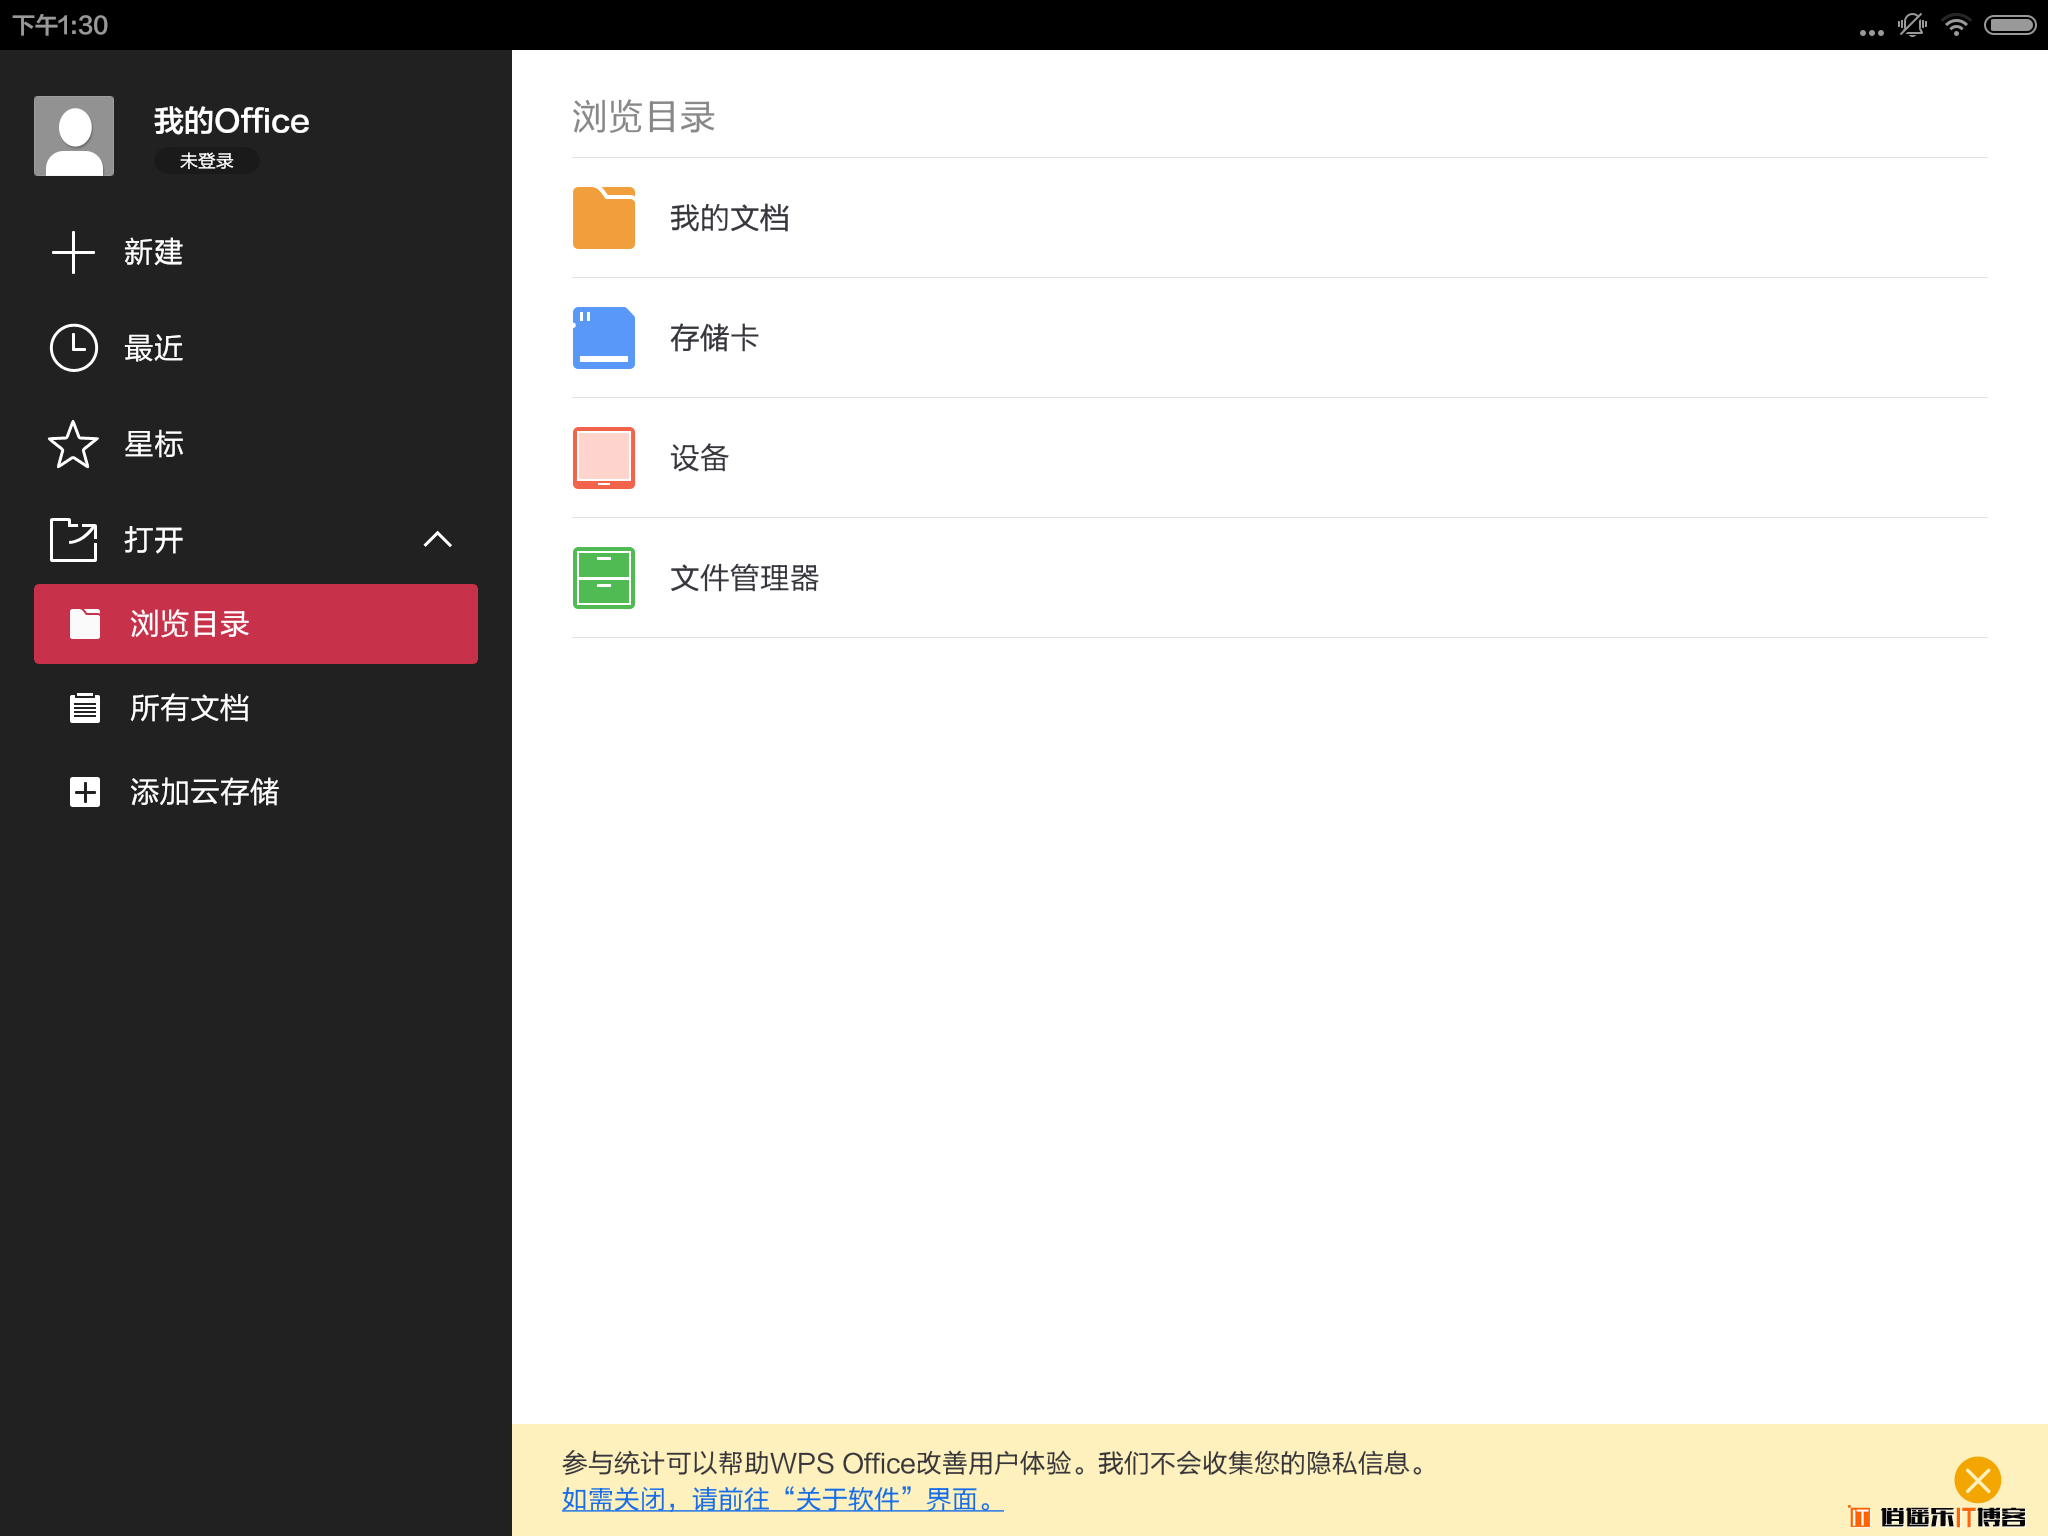Tap the user avatar profile picture
The height and width of the screenshot is (1536, 2048).
[74, 136]
